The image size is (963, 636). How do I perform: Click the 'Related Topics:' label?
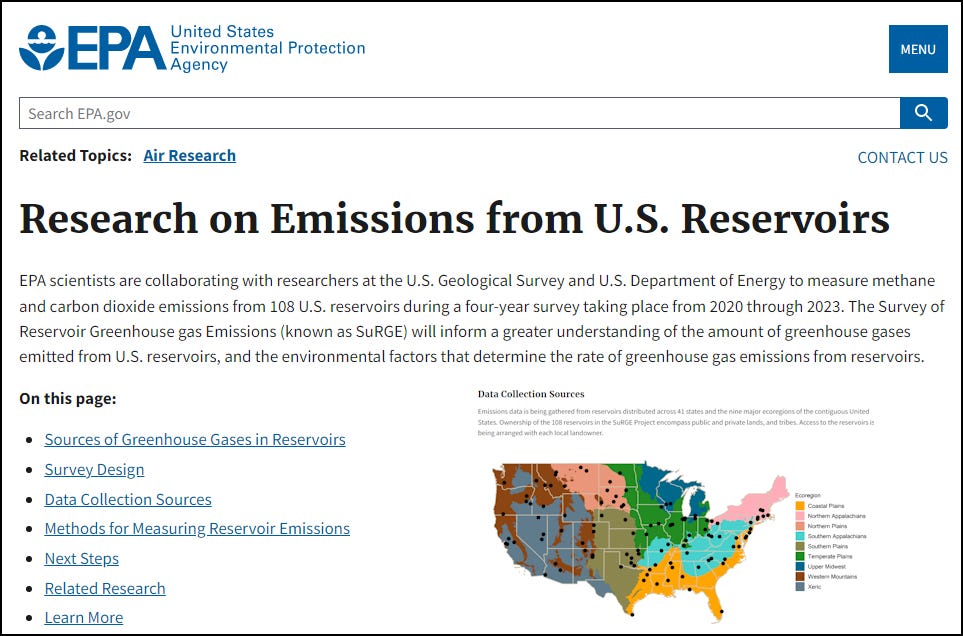click(76, 156)
